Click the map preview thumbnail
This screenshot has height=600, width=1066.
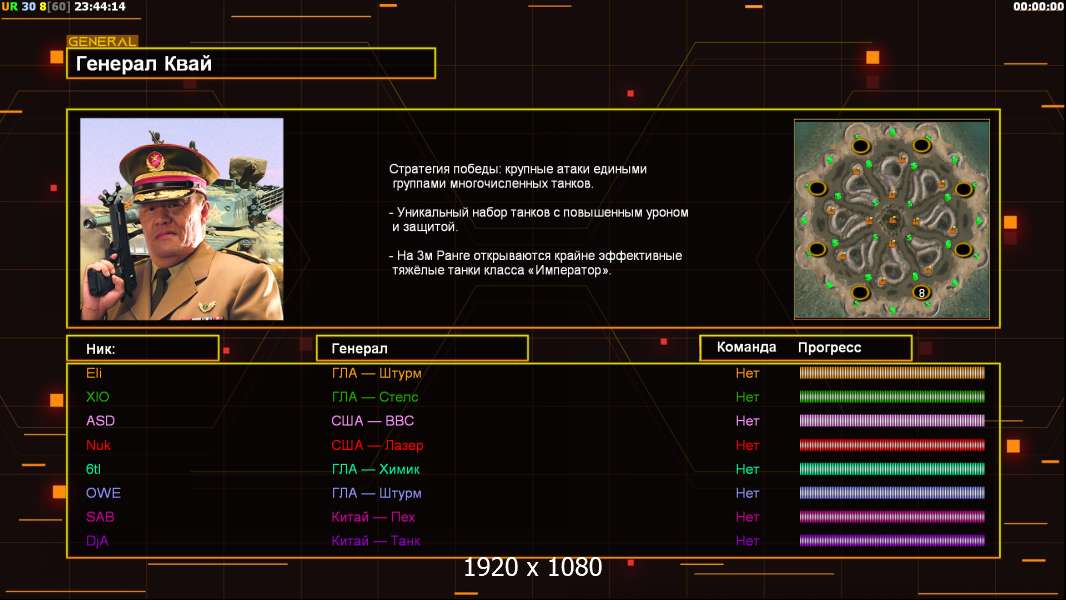coord(891,219)
